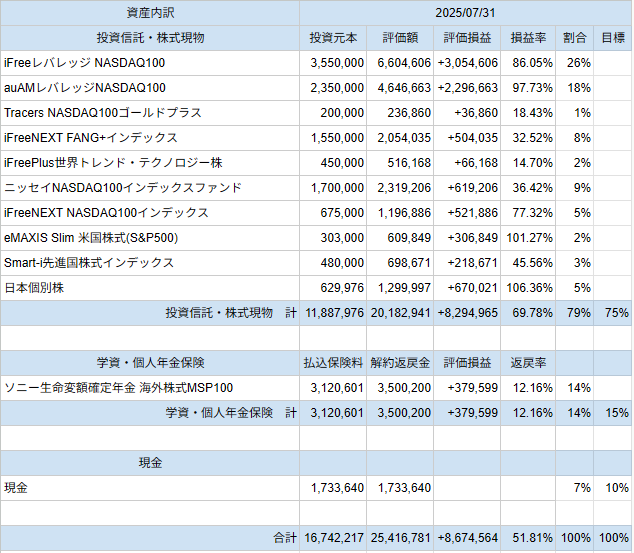Select the 6,604,606 valuation cell

(x=400, y=63)
